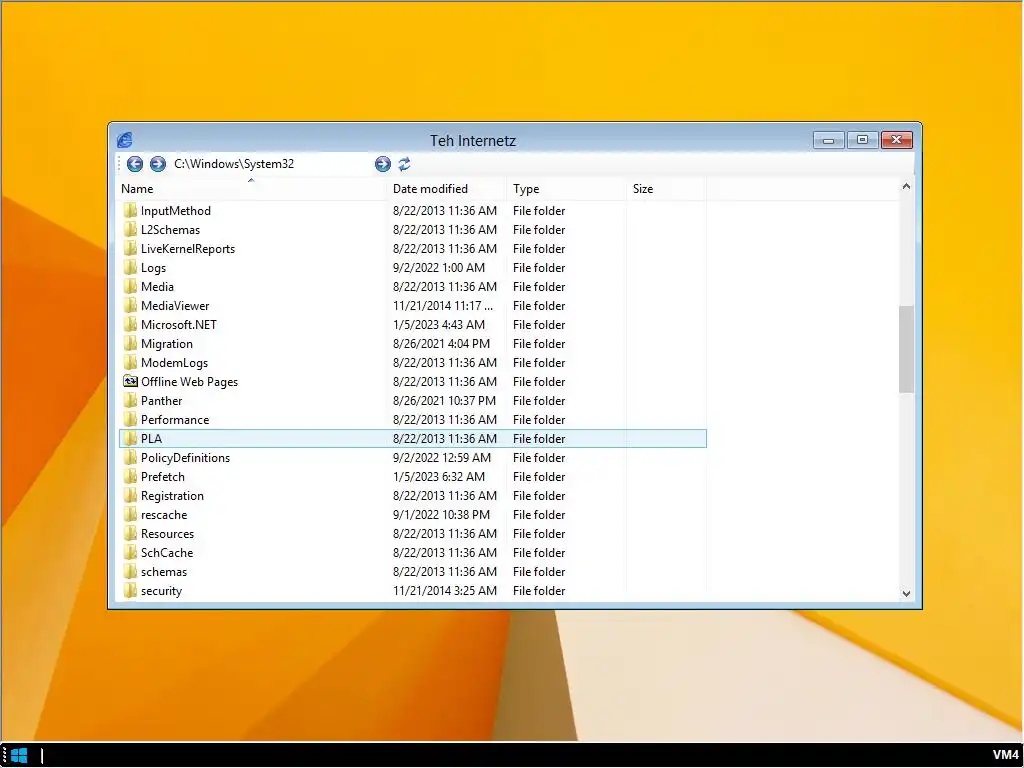Click Logs date 9/2/2022 1:00 AM
Viewport: 1024px width, 768px height.
pyautogui.click(x=439, y=268)
